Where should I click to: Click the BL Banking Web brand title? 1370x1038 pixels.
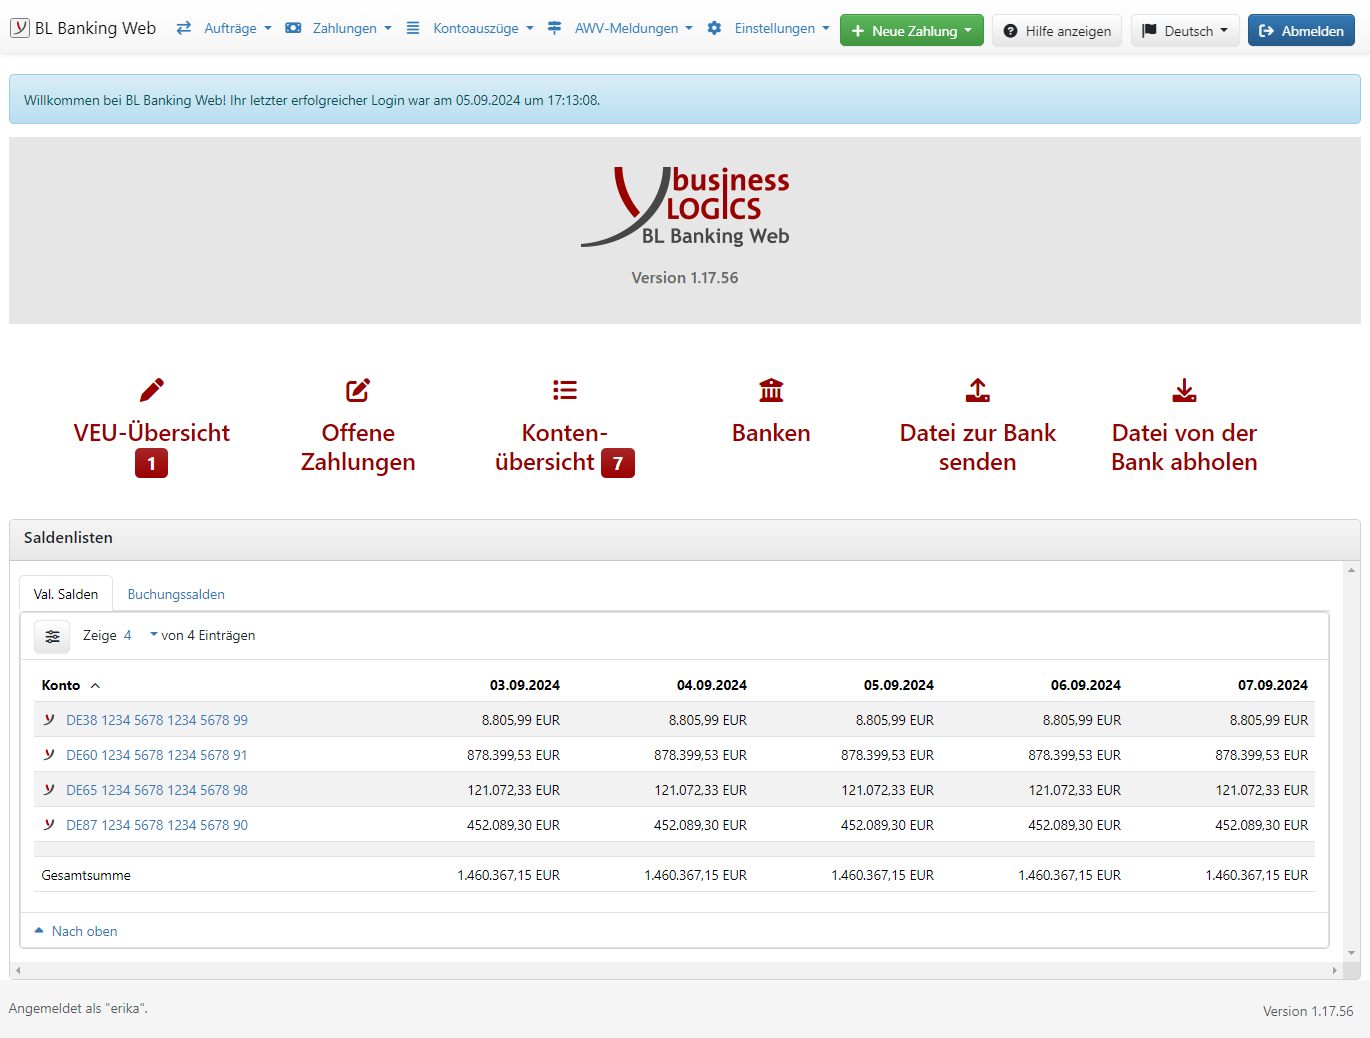pos(95,28)
